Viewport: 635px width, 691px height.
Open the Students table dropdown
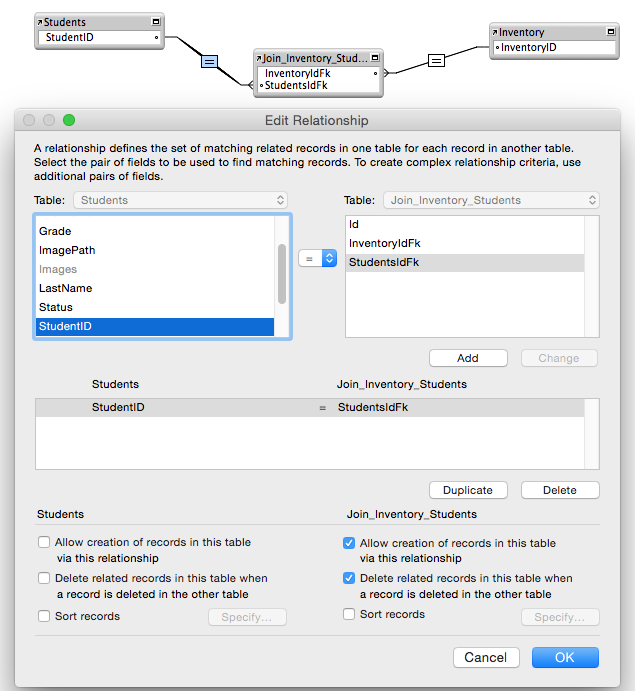pos(181,200)
